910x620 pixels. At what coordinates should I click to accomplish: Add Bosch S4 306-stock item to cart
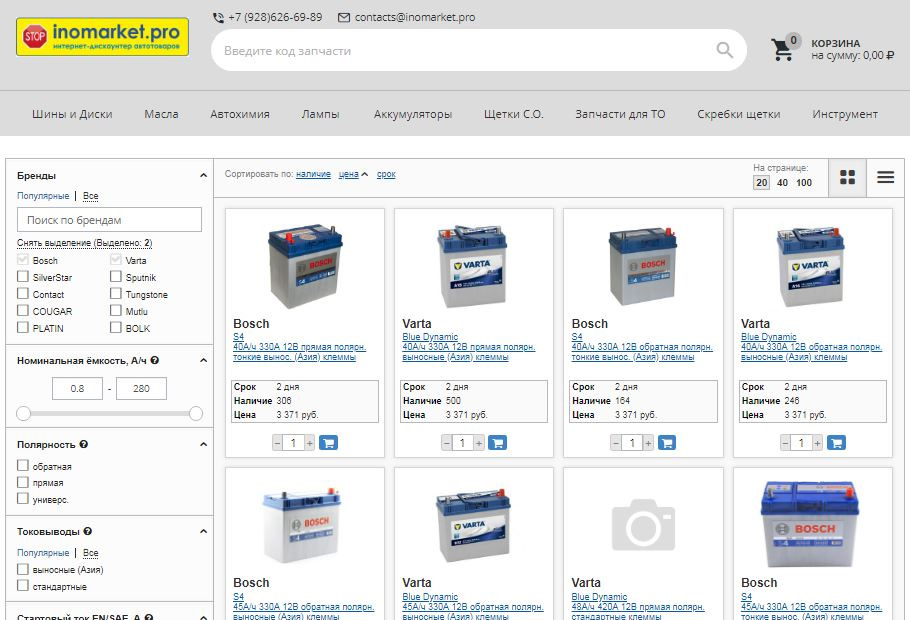click(328, 443)
